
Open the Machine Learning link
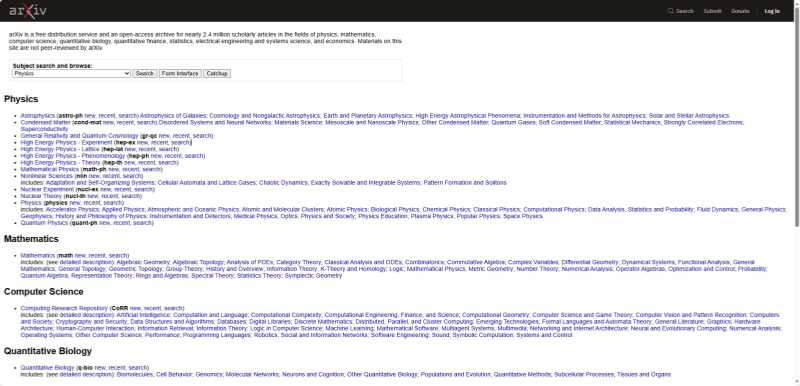[349, 328]
